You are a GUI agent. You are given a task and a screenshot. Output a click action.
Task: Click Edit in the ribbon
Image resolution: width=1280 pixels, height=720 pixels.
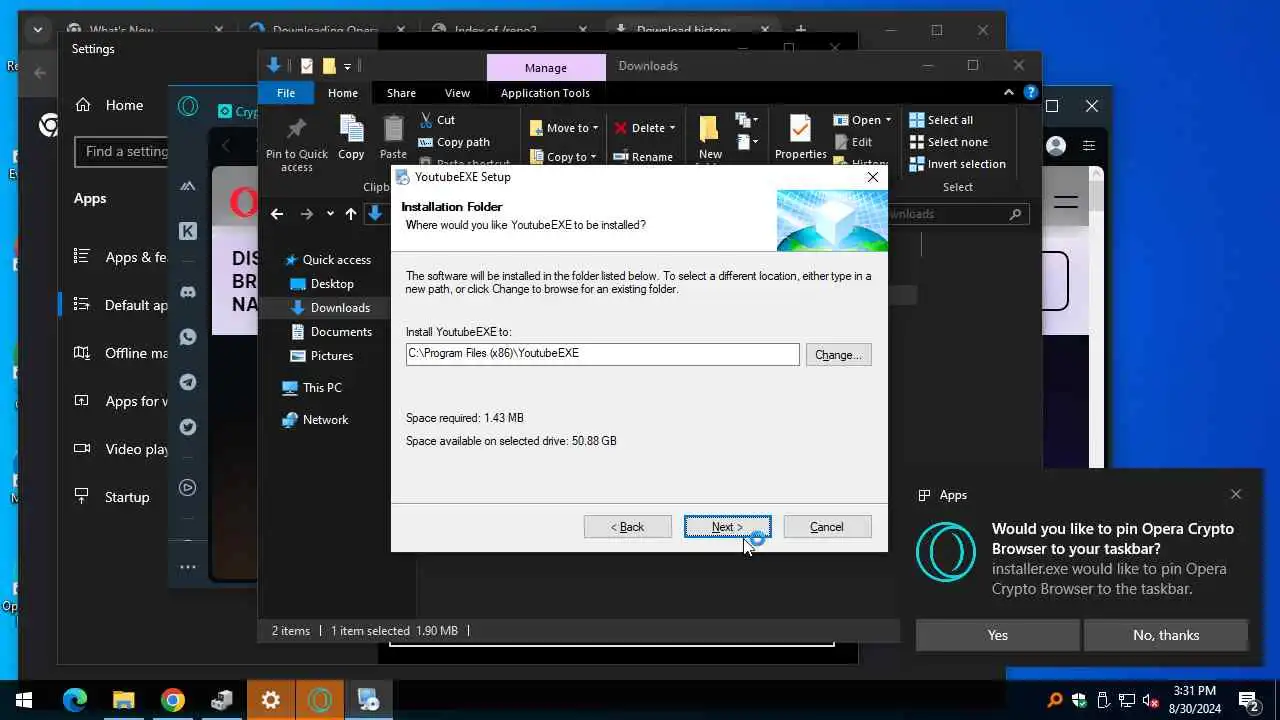[x=853, y=142]
